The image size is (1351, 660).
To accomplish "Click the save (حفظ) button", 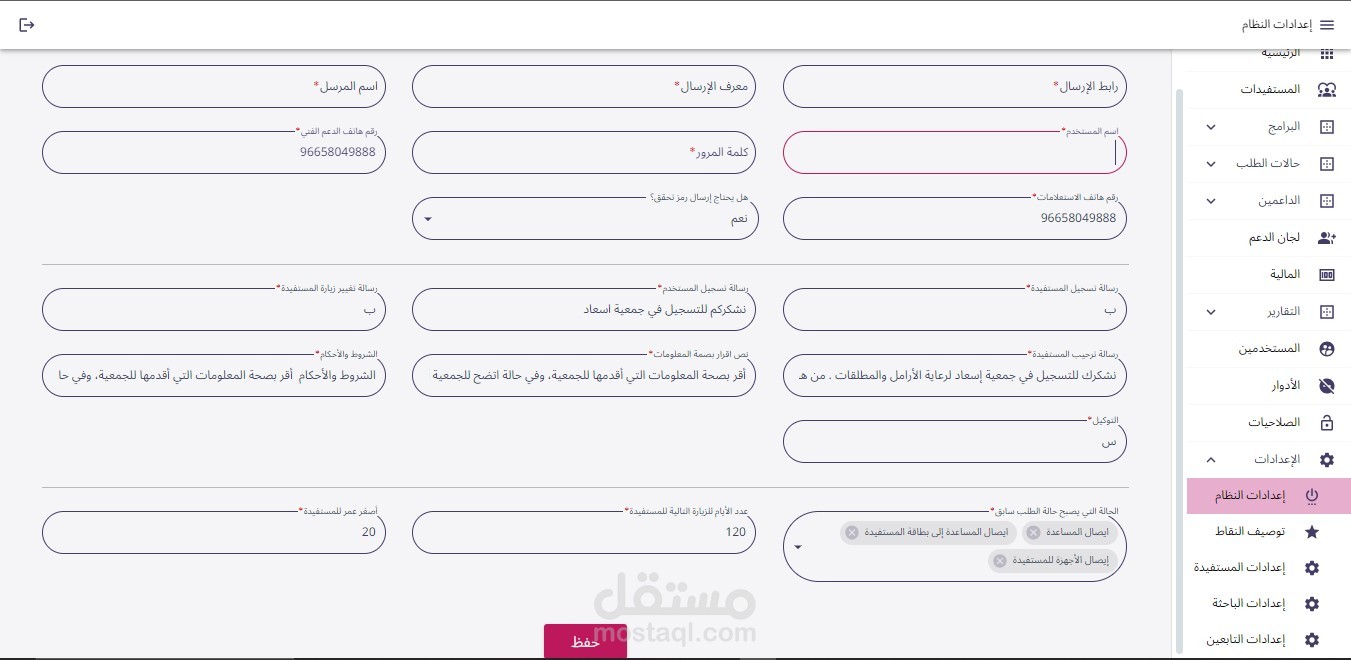I will click(x=585, y=642).
